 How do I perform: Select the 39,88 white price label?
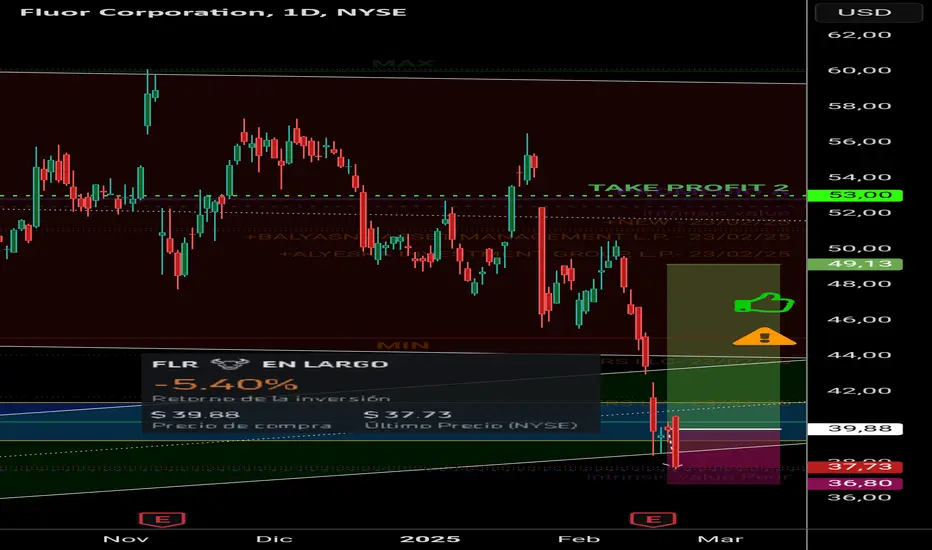[x=855, y=429]
